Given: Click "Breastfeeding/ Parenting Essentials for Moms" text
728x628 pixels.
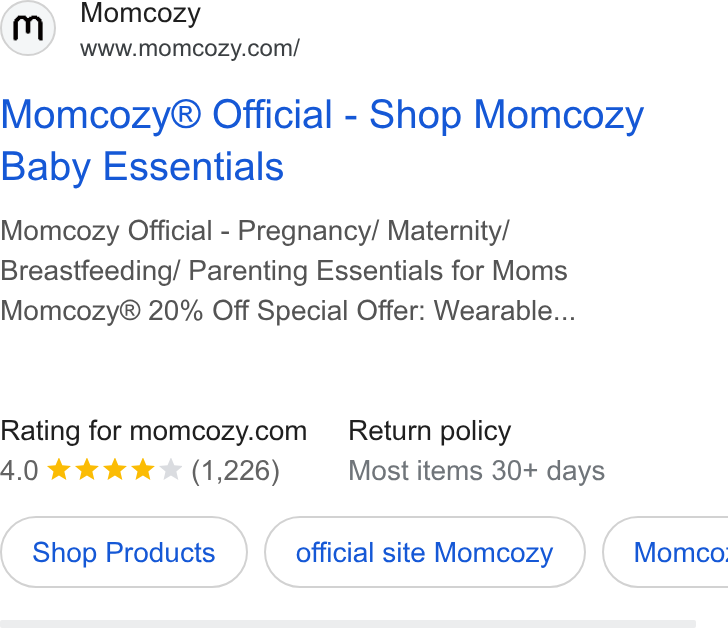Looking at the screenshot, I should click(284, 271).
